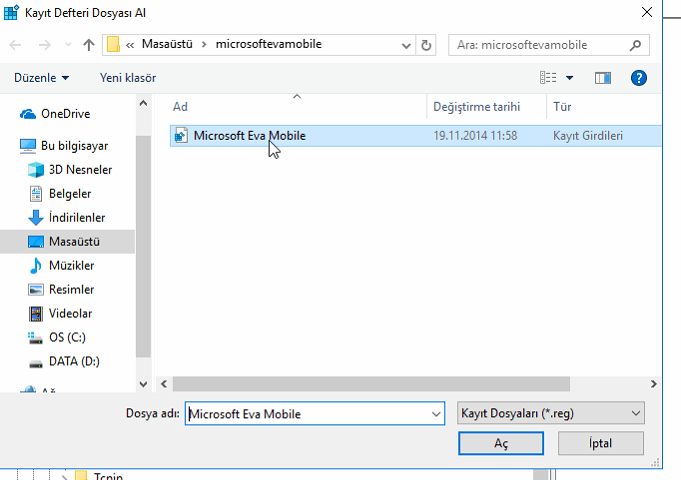Click the OneDrive cloud icon
The width and height of the screenshot is (681, 480).
tap(28, 114)
